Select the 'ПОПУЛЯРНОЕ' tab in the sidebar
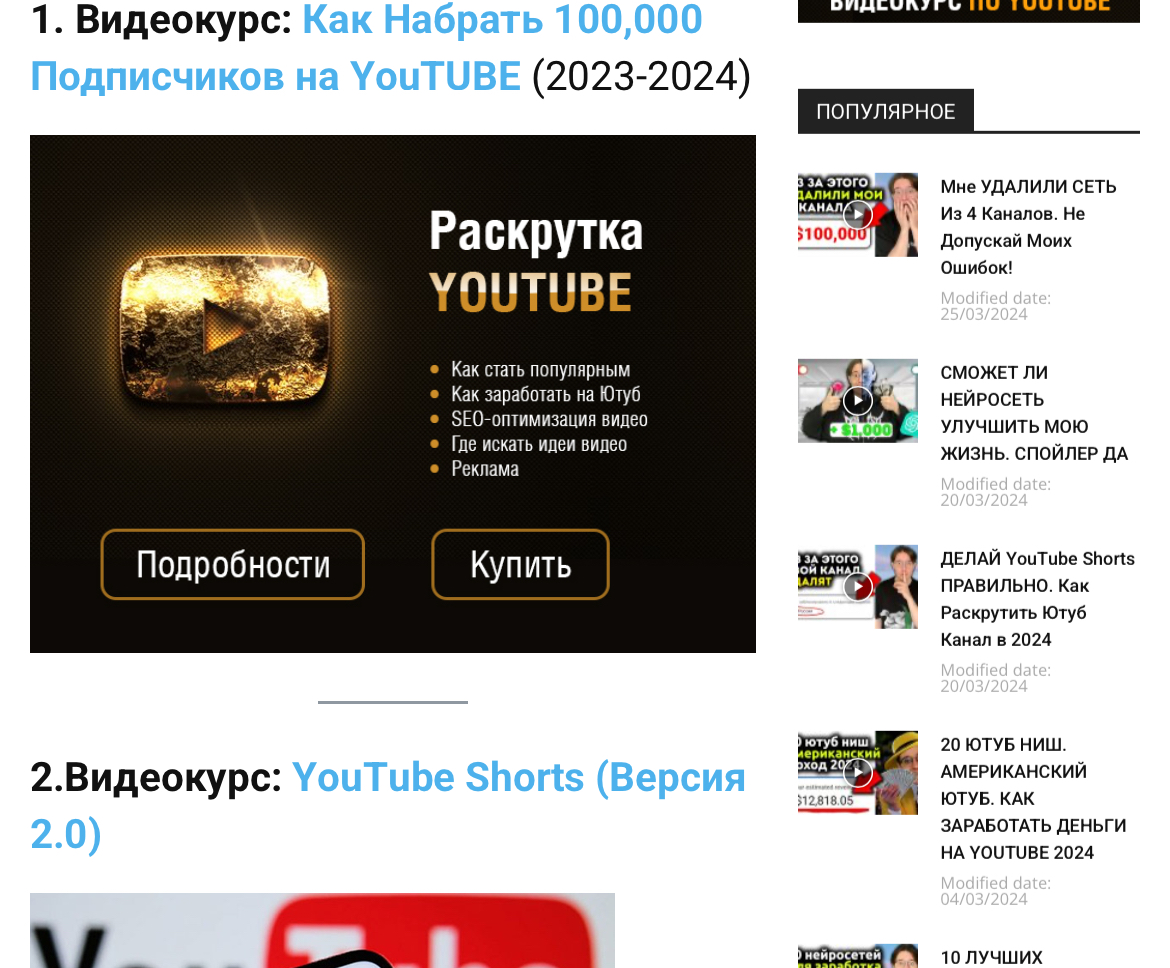This screenshot has height=968, width=1170. [x=886, y=111]
